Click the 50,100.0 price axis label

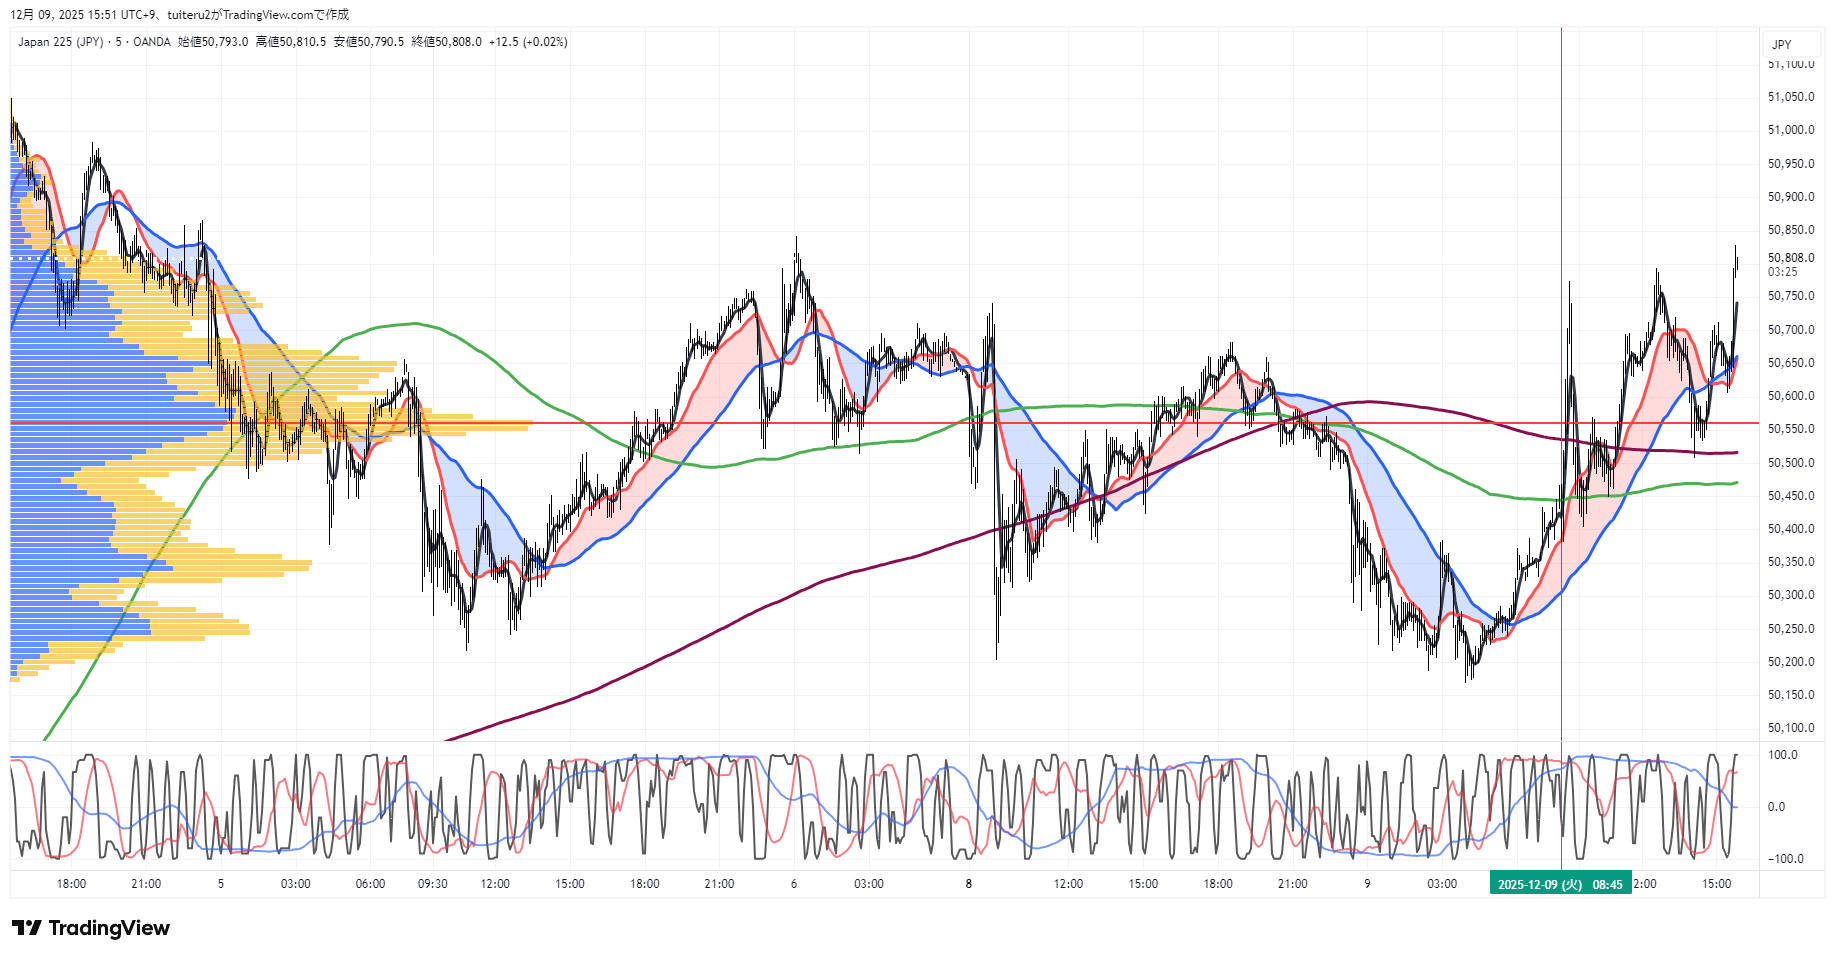point(1790,728)
